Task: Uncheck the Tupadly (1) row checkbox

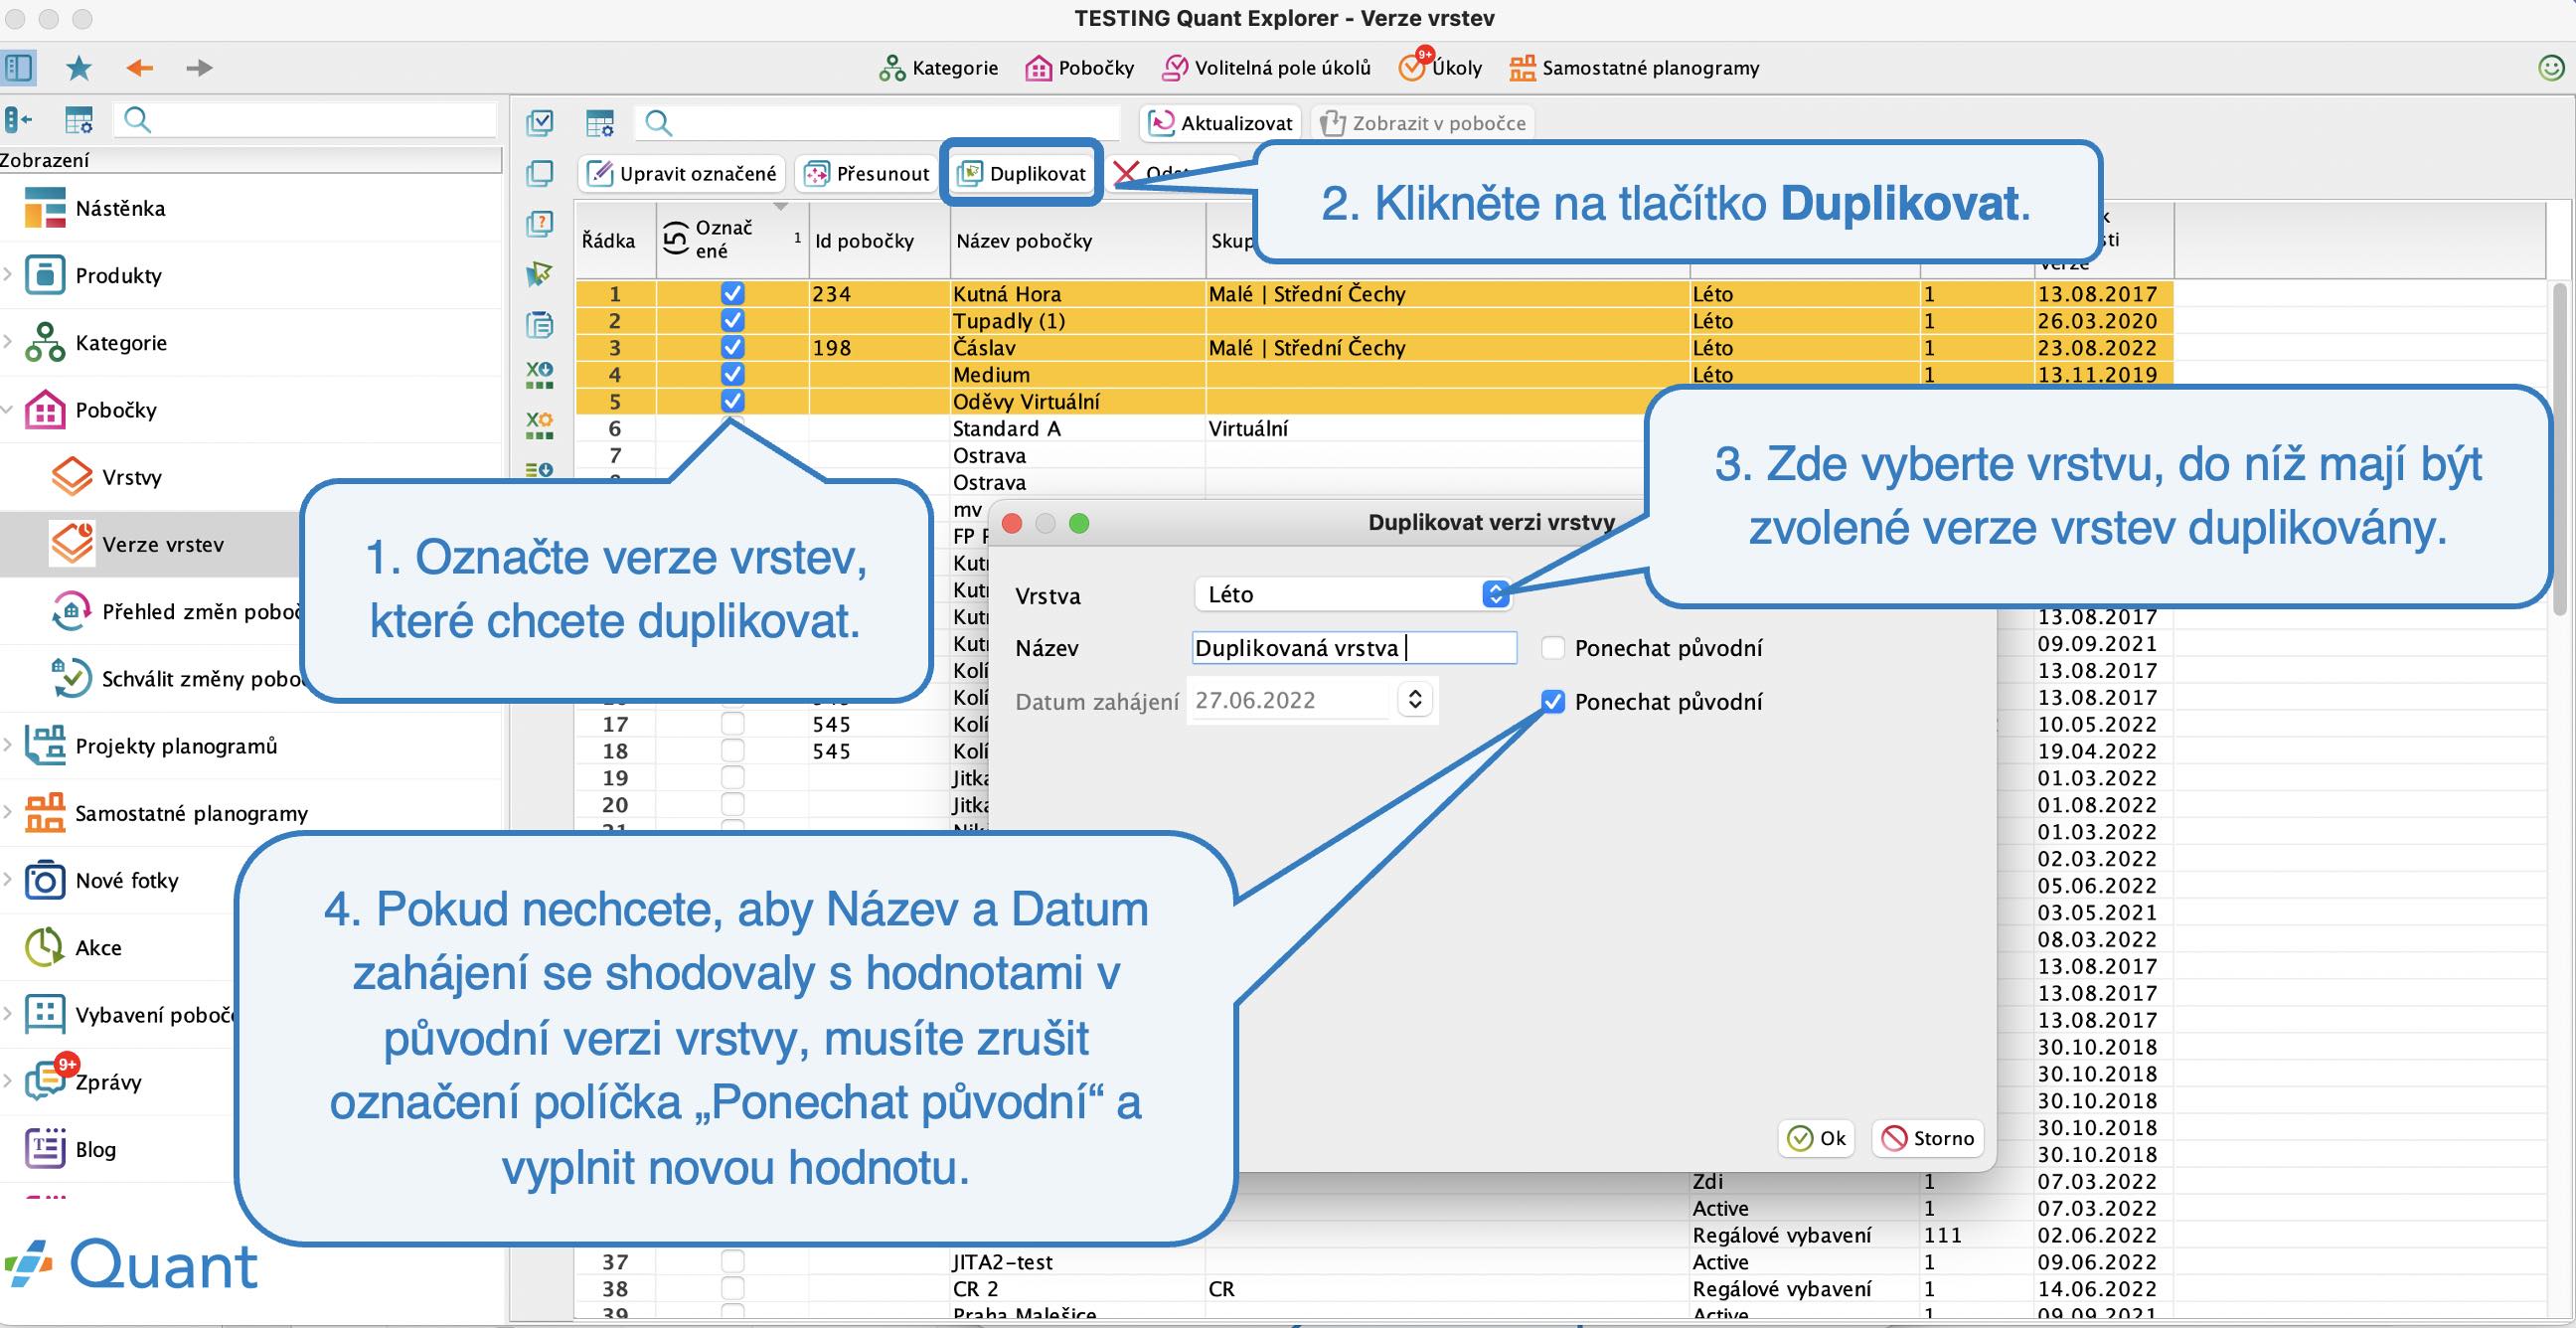Action: 733,320
